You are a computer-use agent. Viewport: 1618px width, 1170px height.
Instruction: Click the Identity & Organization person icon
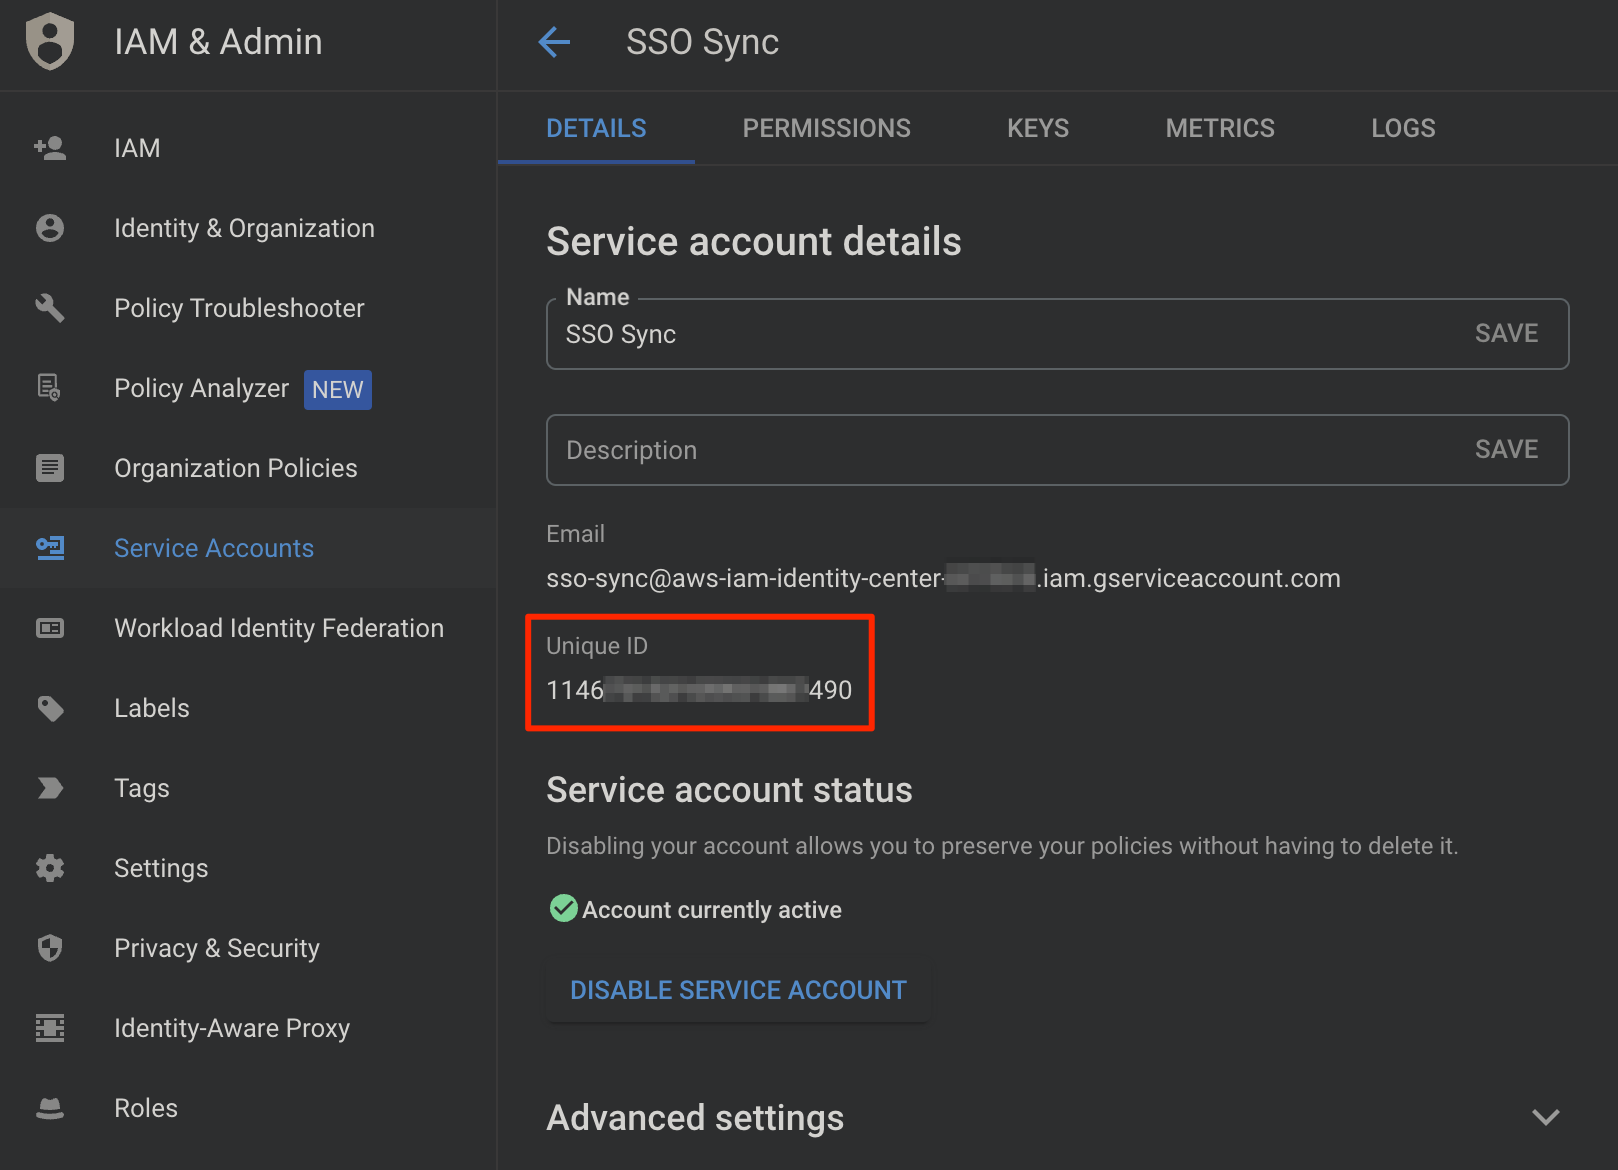50,228
